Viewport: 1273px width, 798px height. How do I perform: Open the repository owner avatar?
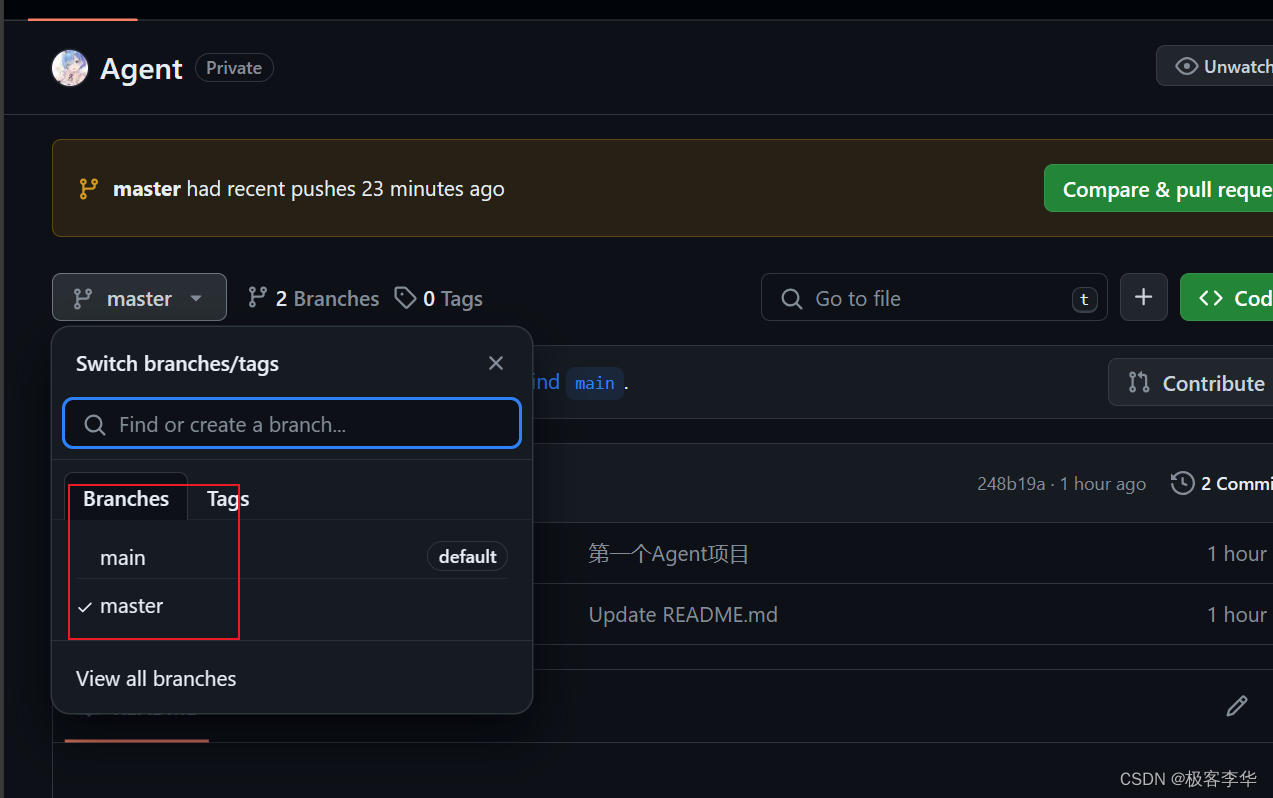(70, 68)
